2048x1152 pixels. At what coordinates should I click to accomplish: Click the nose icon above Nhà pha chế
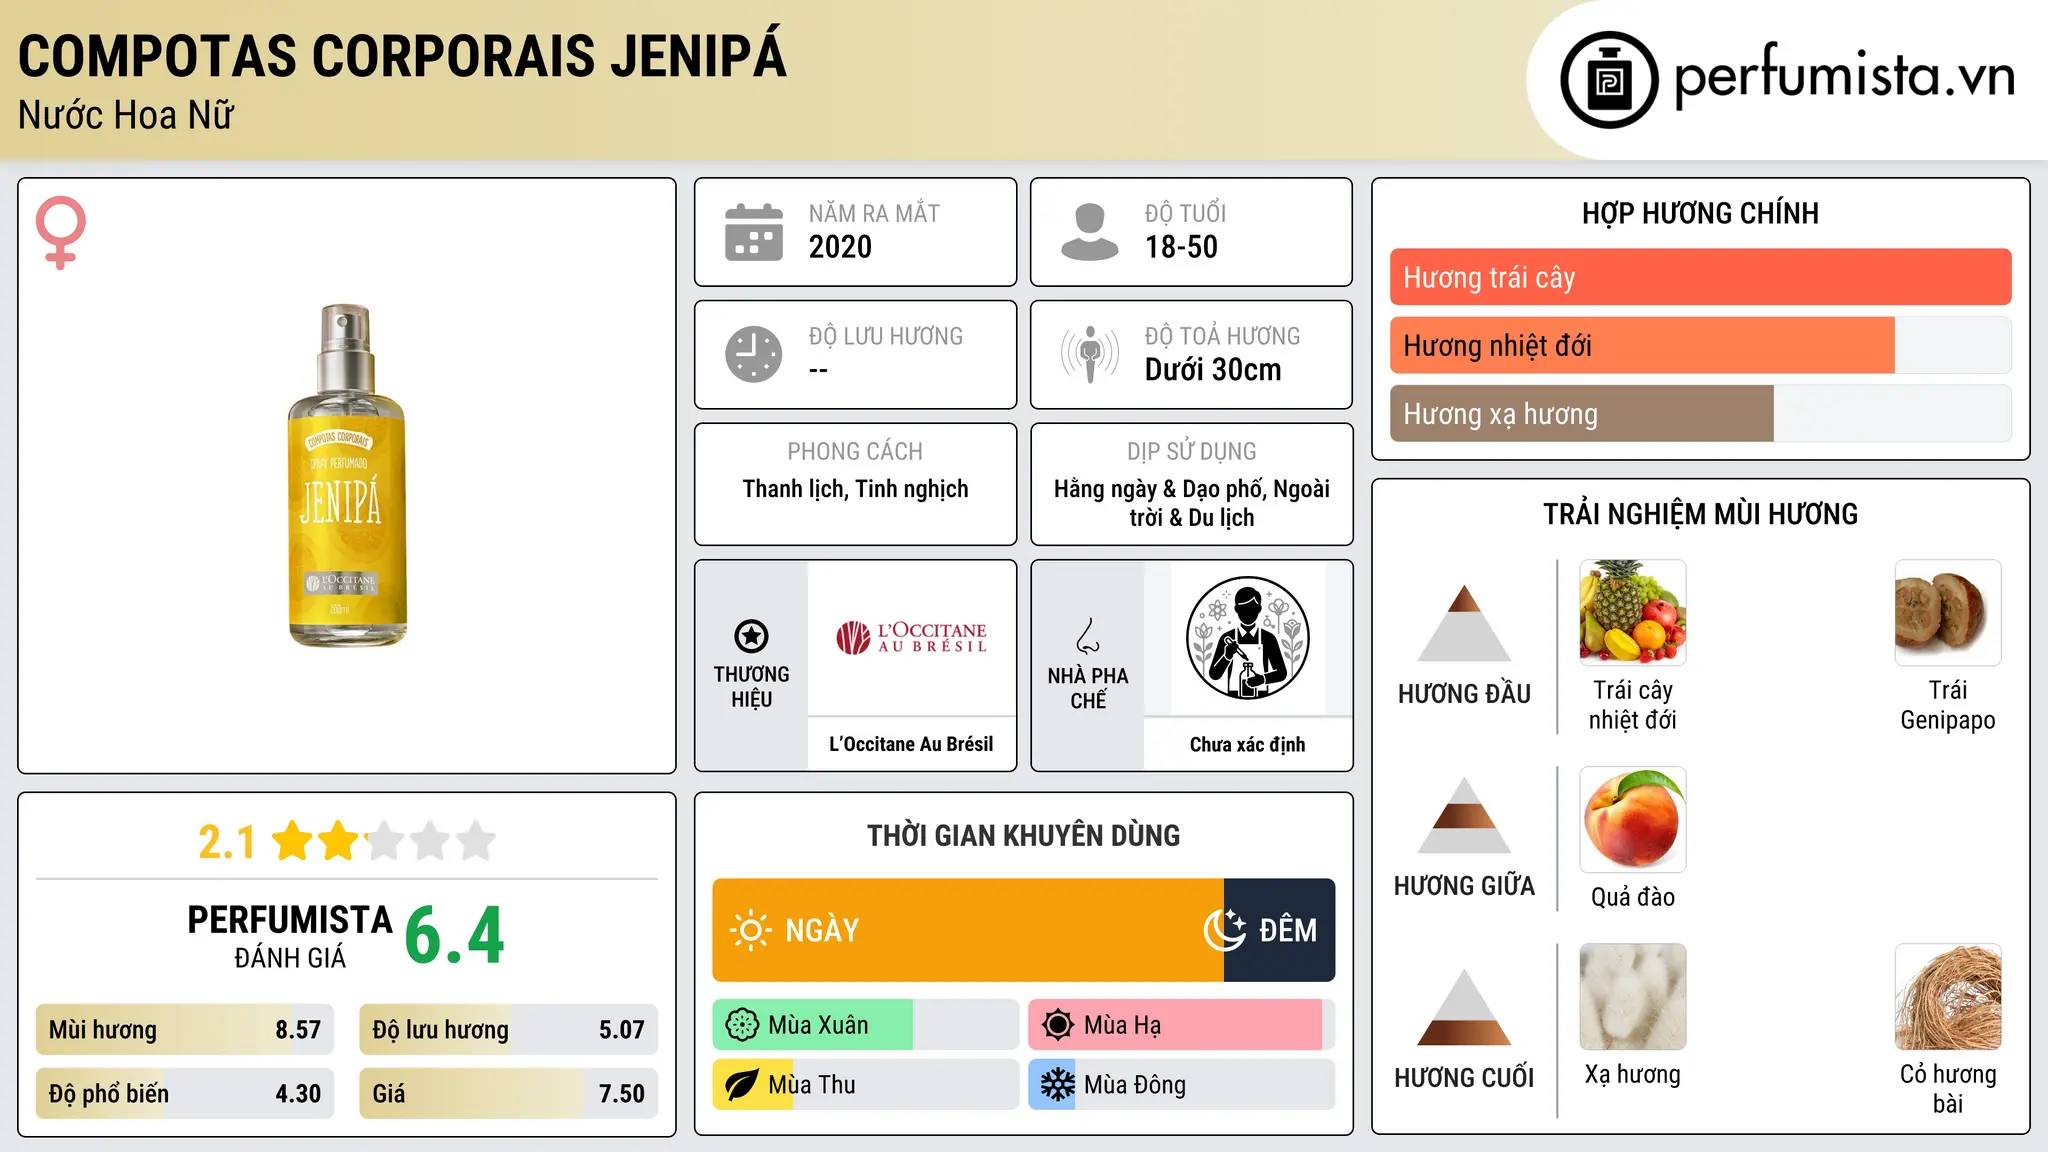pos(1088,636)
